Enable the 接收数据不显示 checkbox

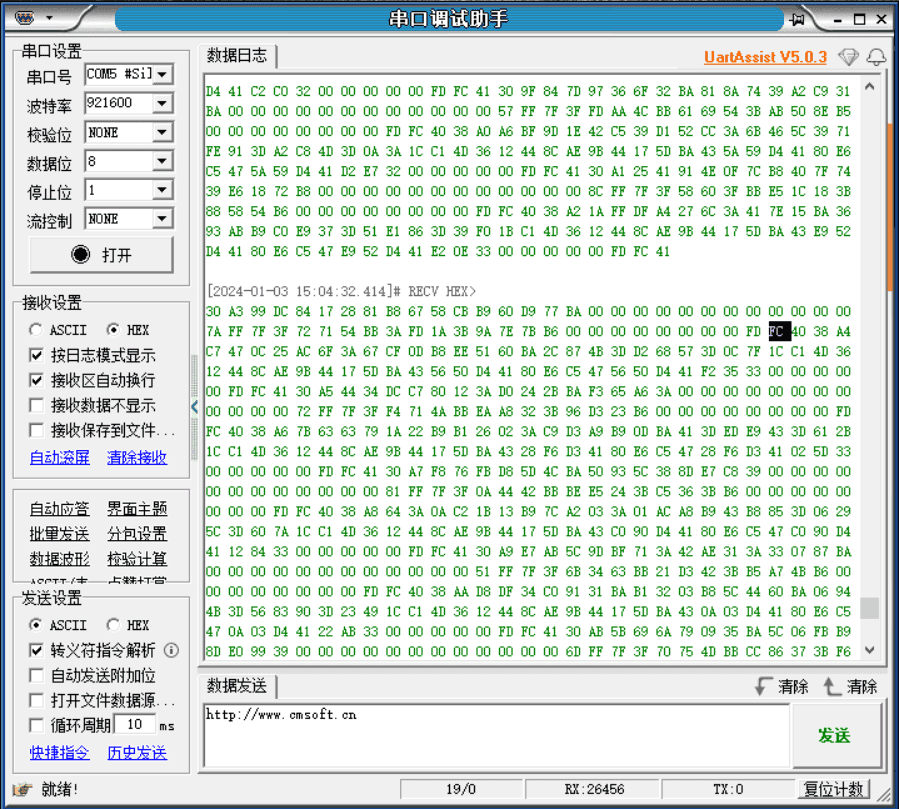[x=37, y=405]
